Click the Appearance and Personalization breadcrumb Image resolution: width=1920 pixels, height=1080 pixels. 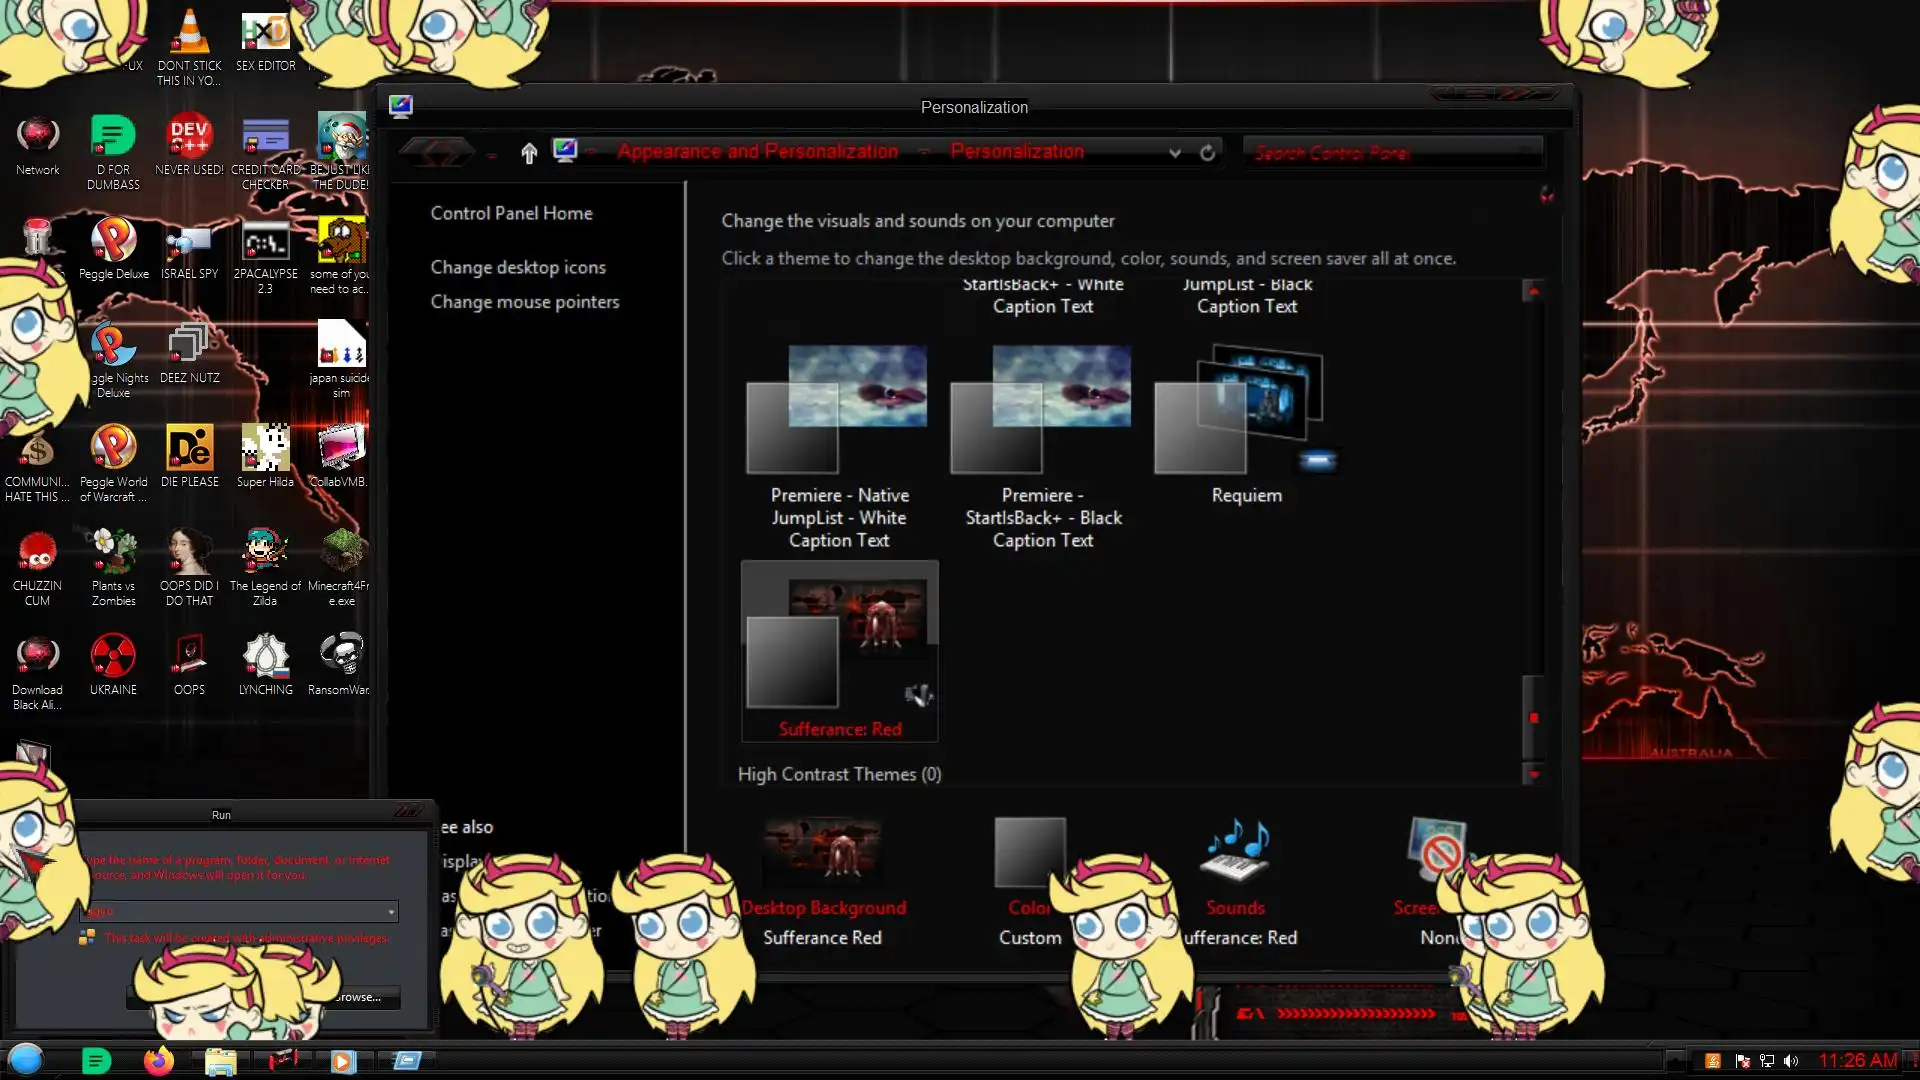tap(757, 152)
